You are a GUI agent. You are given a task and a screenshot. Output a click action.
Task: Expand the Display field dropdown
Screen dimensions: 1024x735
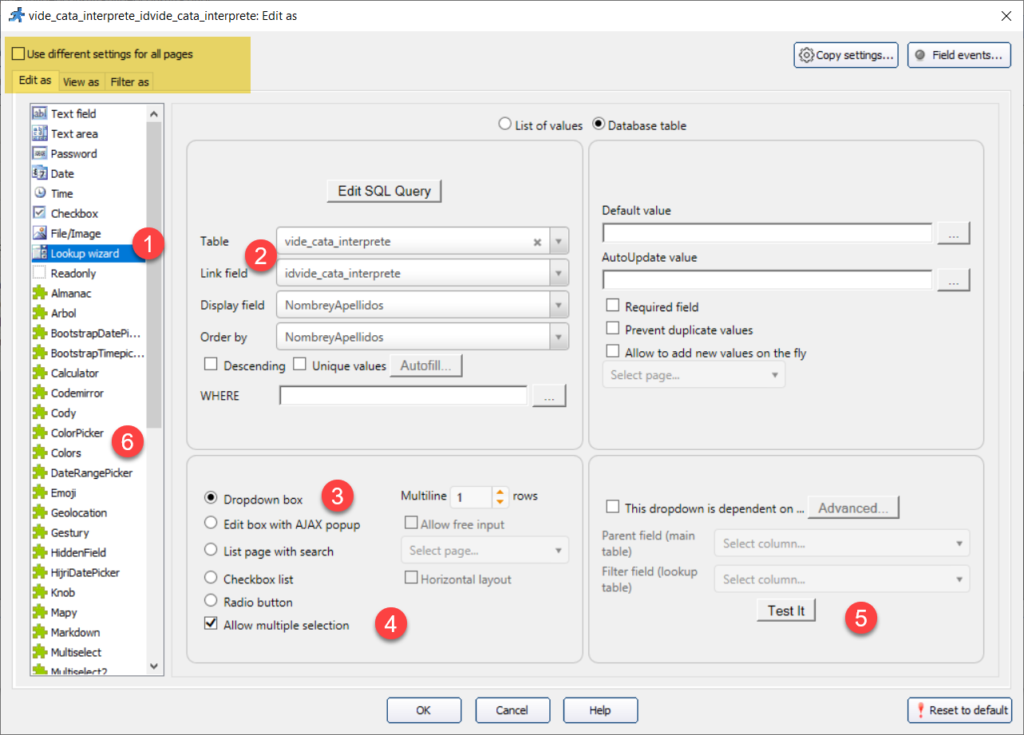pyautogui.click(x=558, y=305)
